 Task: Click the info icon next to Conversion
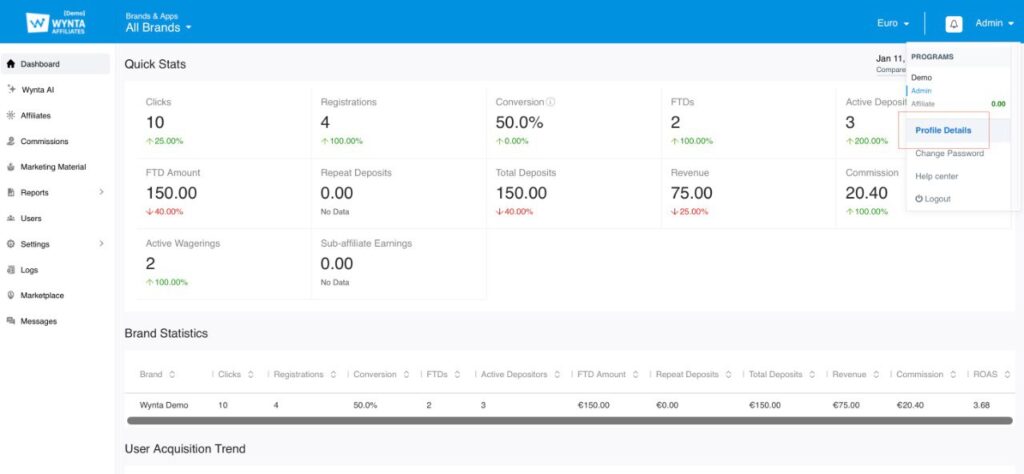551,102
